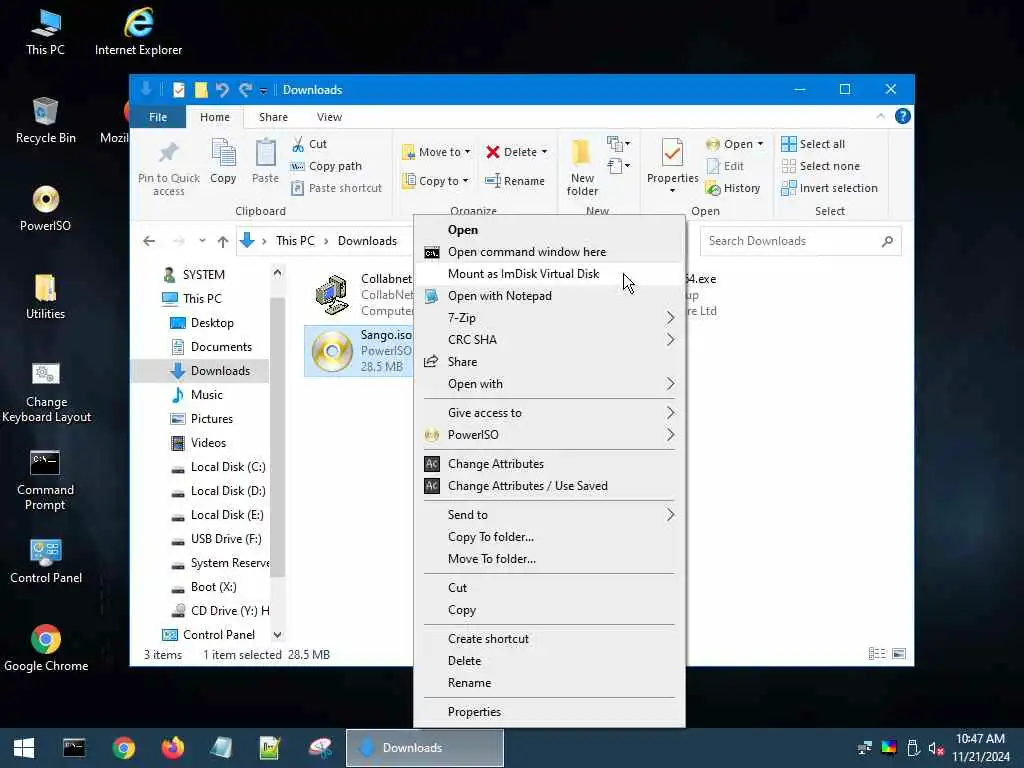Open PowerISO desktop shortcut
1024x768 pixels.
click(45, 209)
